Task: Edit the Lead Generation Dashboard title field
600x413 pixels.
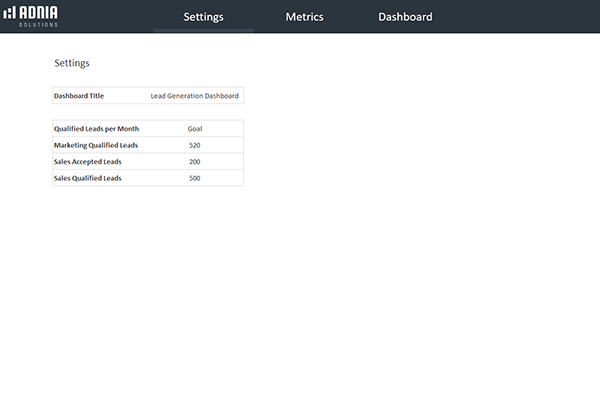Action: point(194,96)
